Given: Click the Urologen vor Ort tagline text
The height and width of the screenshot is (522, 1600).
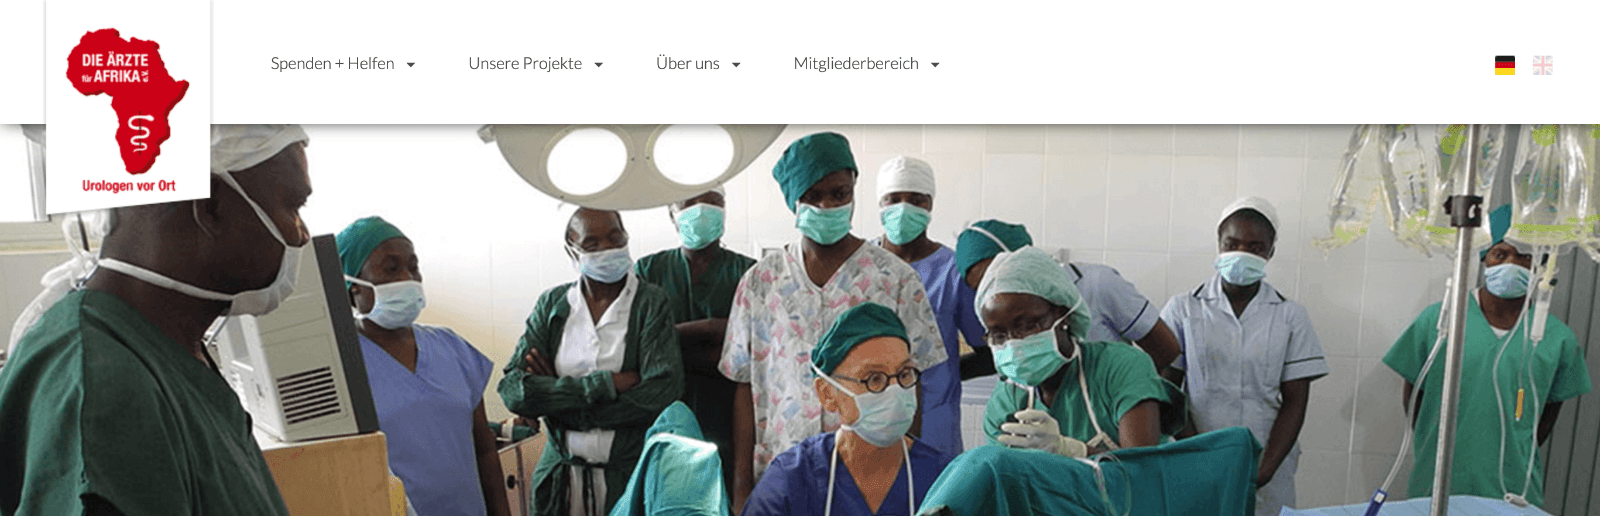Looking at the screenshot, I should click(x=129, y=186).
